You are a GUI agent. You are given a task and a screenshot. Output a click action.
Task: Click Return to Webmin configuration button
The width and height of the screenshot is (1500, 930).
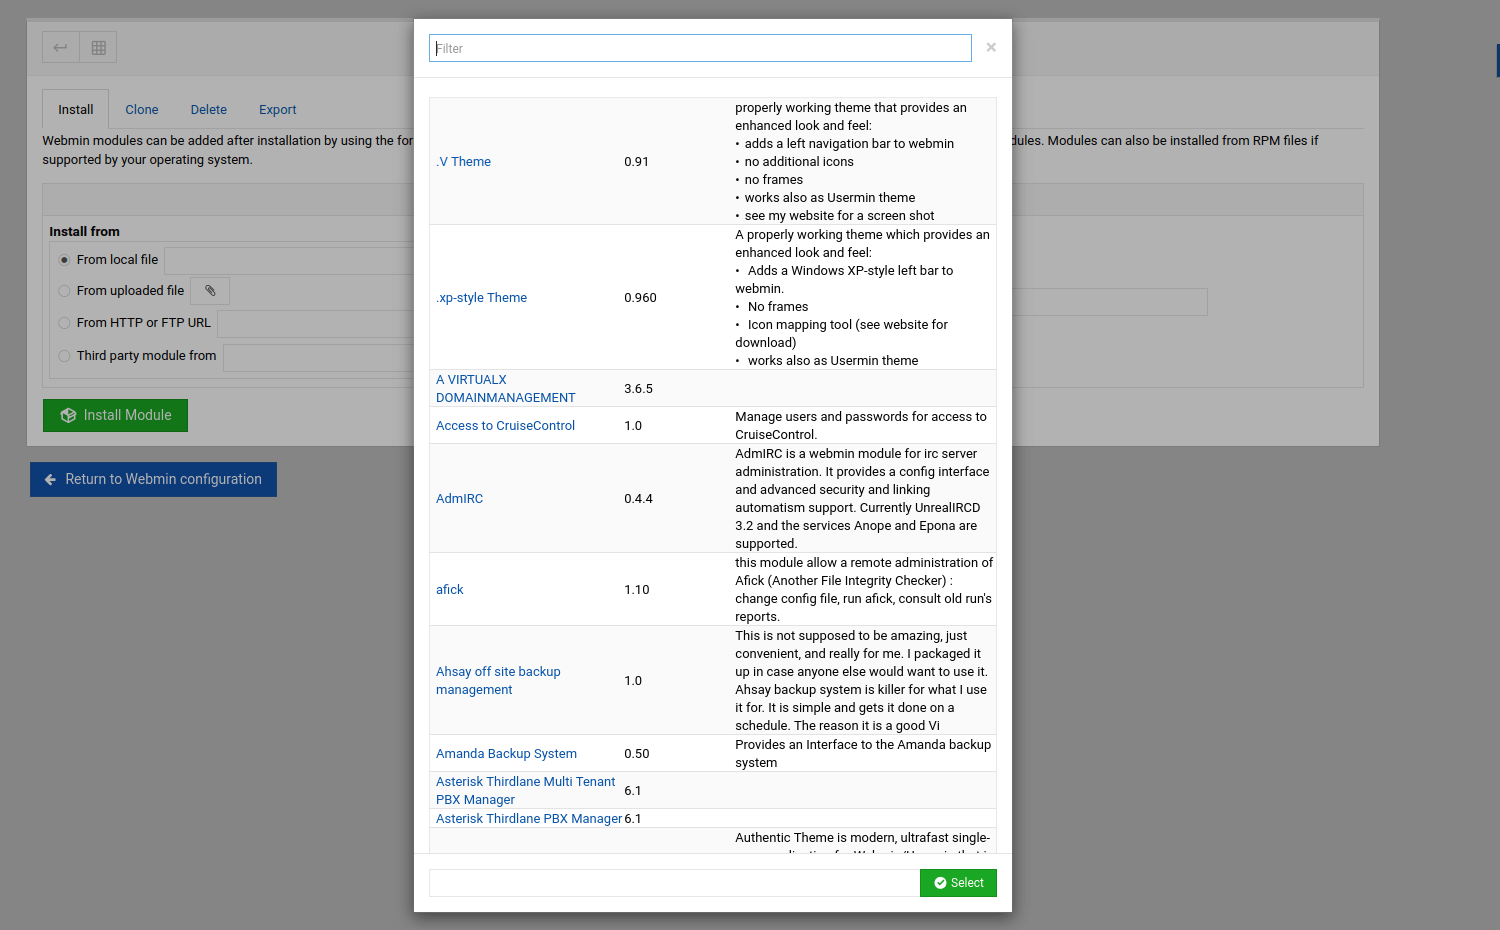pos(153,480)
